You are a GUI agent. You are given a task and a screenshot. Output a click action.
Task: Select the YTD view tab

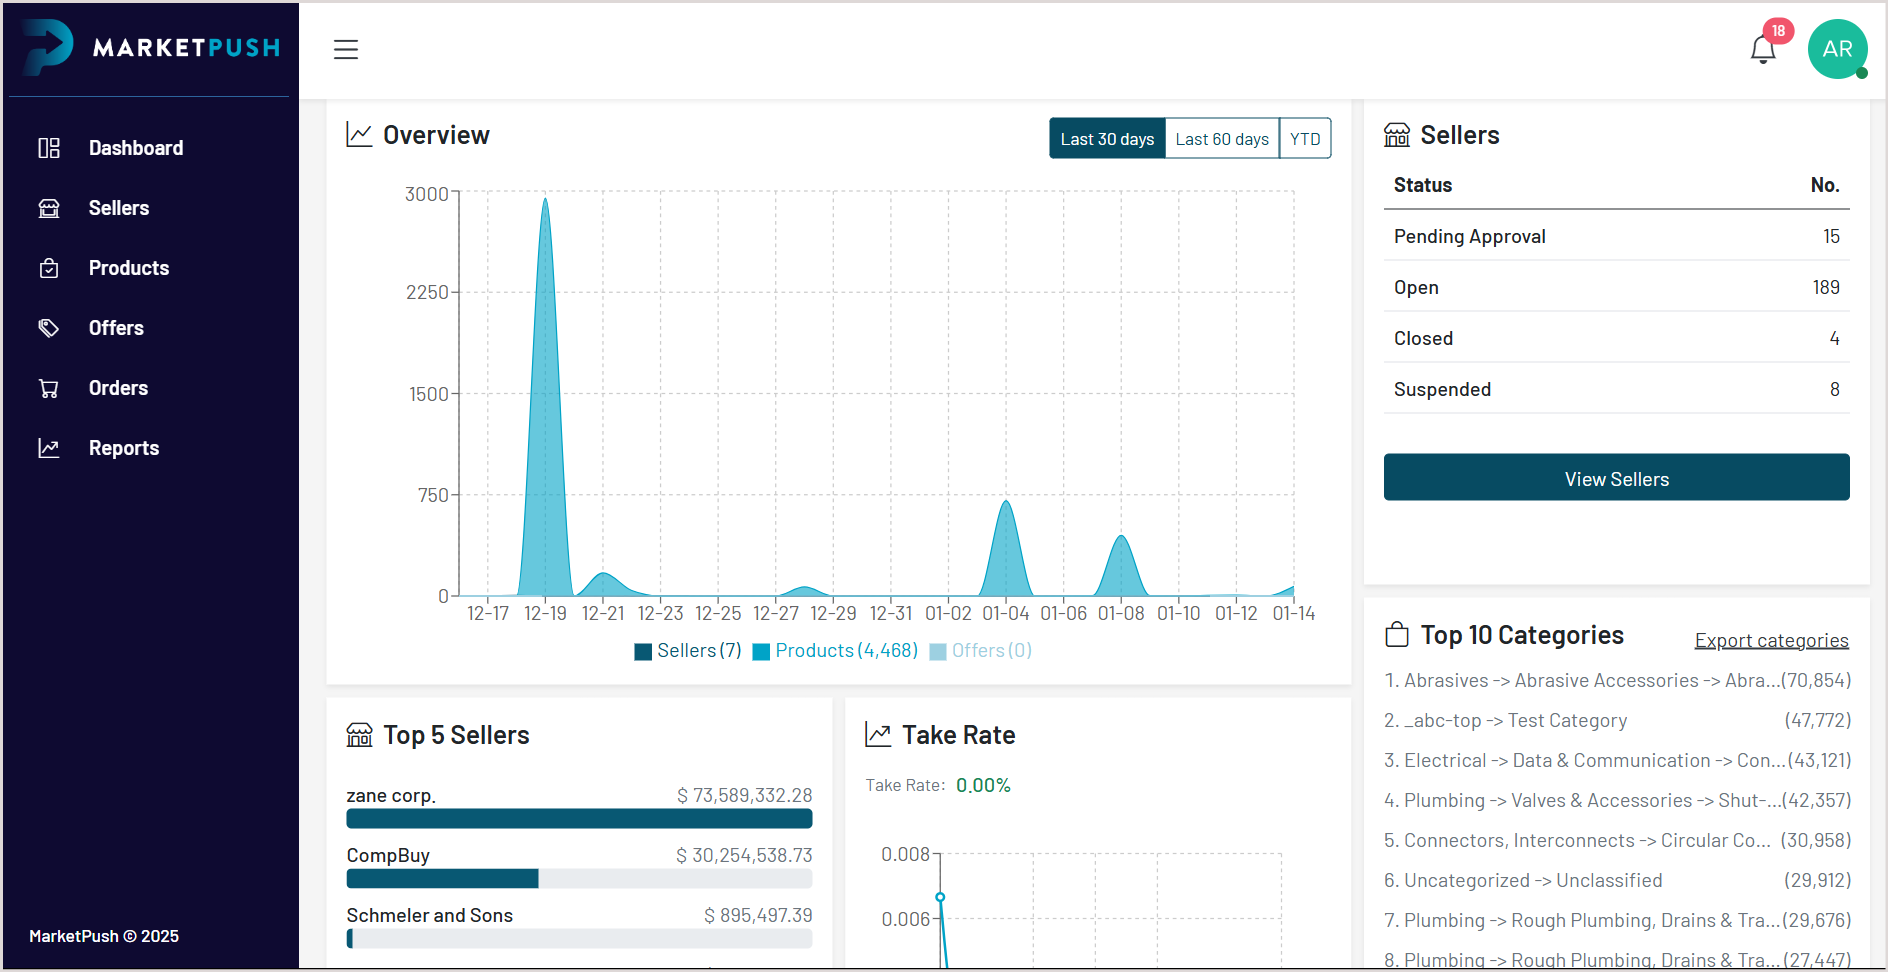[x=1305, y=138]
